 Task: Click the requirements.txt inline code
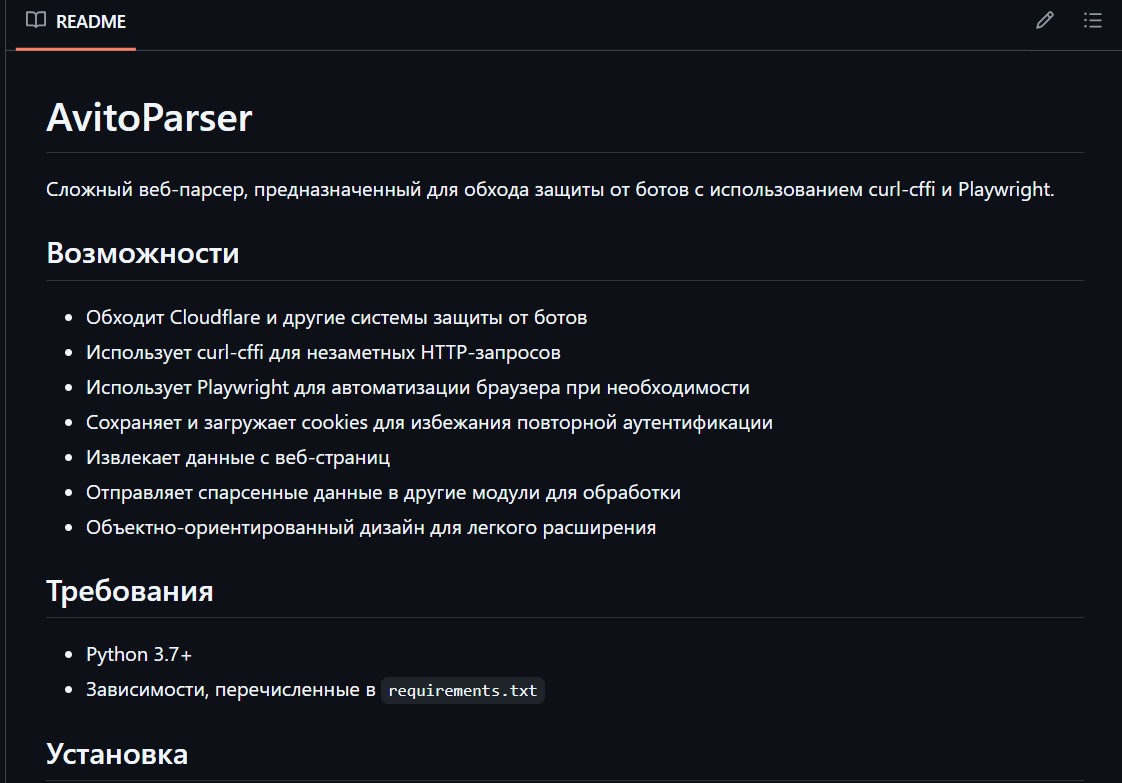click(x=463, y=691)
